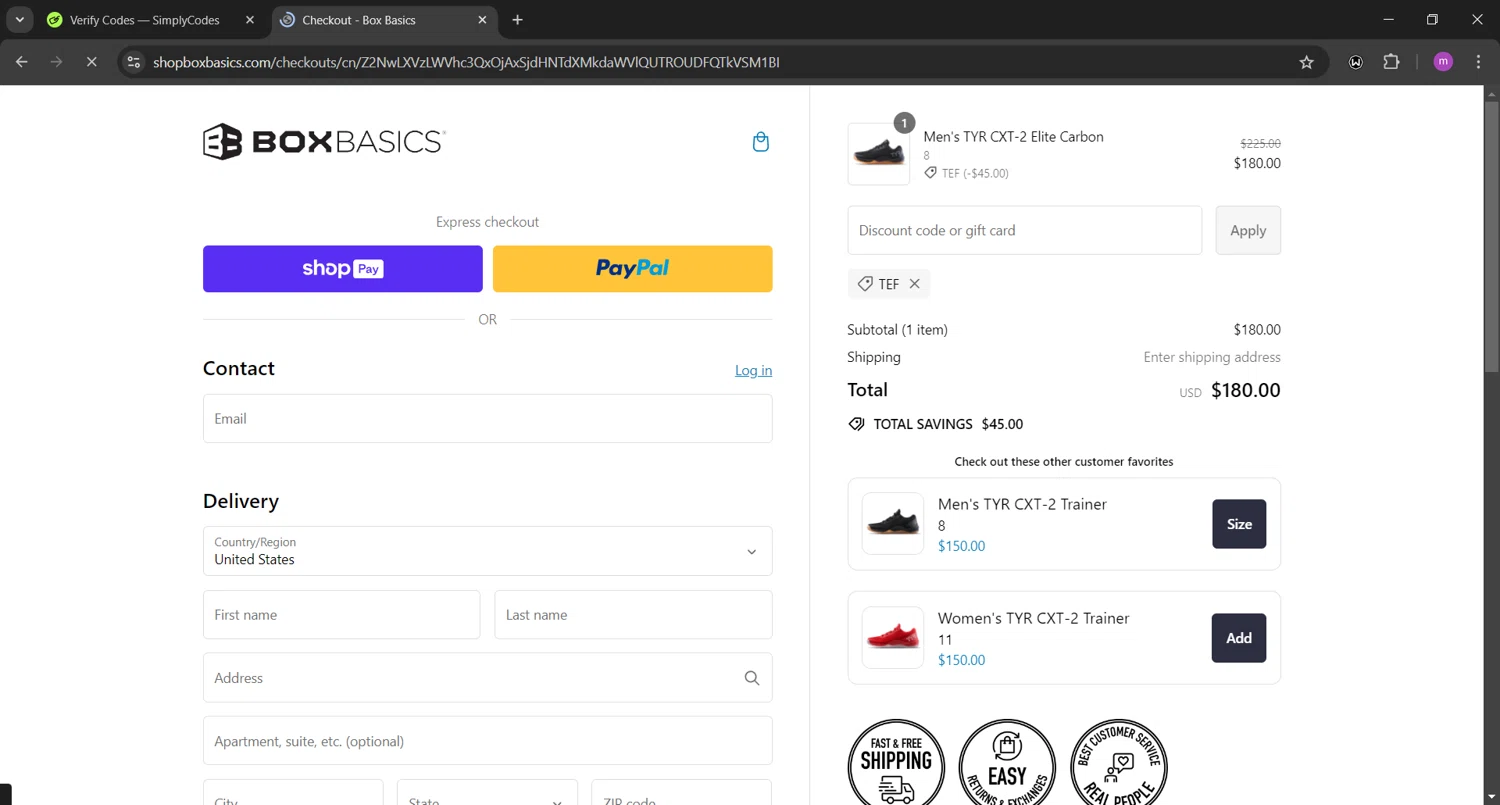Click the Discount code or gift card field
Screen dimensions: 1500x805
click(x=1025, y=230)
